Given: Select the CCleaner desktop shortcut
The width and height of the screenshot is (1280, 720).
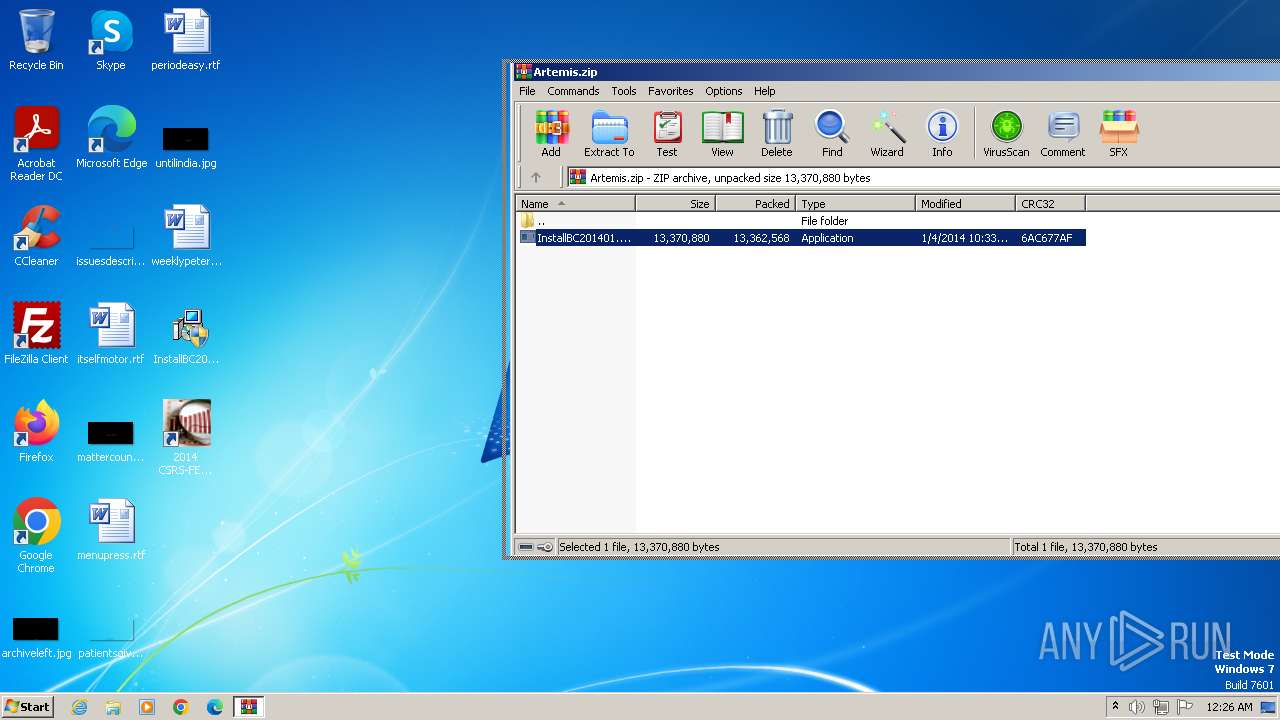Looking at the screenshot, I should [36, 236].
